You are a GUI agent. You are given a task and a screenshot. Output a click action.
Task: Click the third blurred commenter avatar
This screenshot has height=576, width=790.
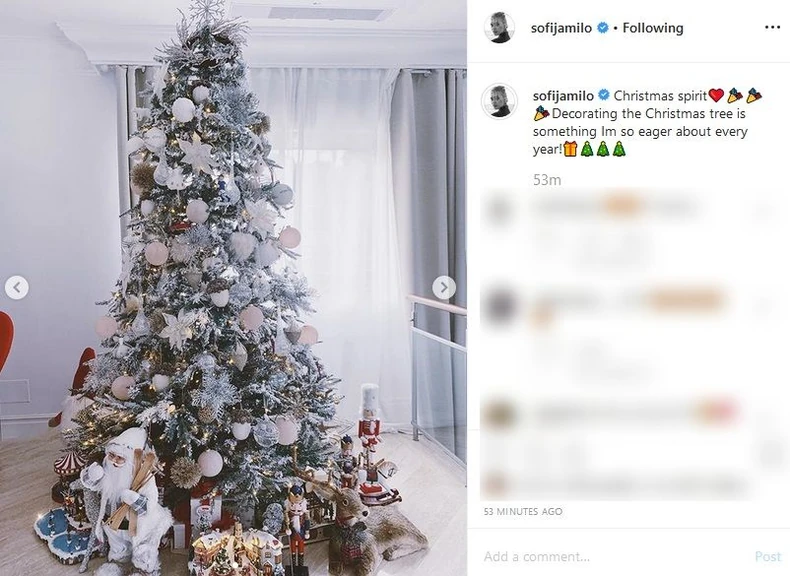point(499,415)
